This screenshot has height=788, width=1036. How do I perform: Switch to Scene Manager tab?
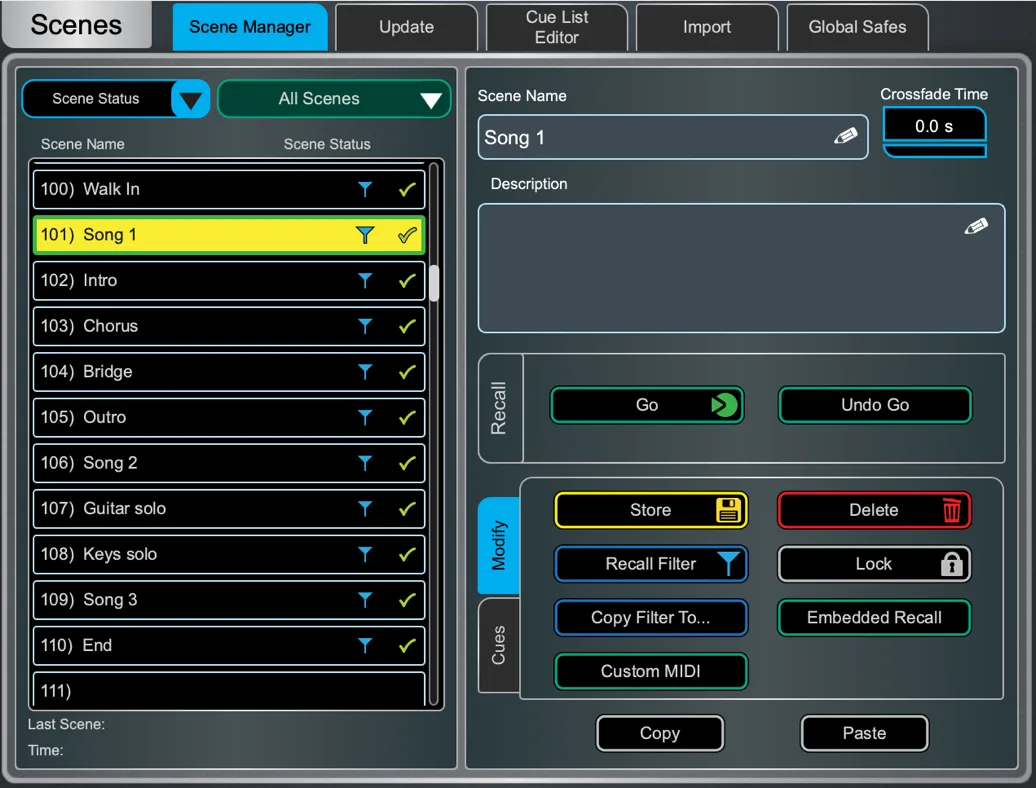250,27
